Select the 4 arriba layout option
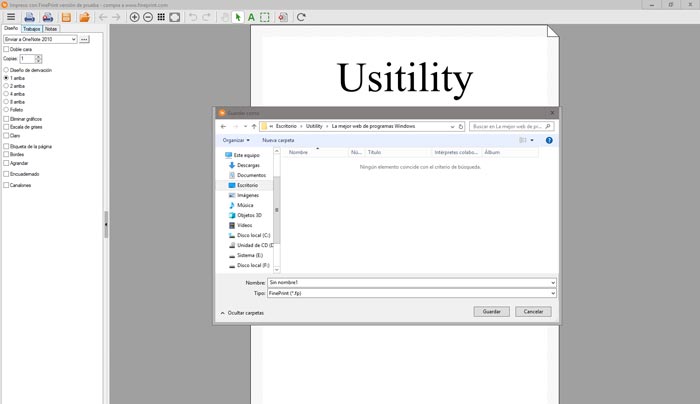The height and width of the screenshot is (404, 700). [x=6, y=94]
